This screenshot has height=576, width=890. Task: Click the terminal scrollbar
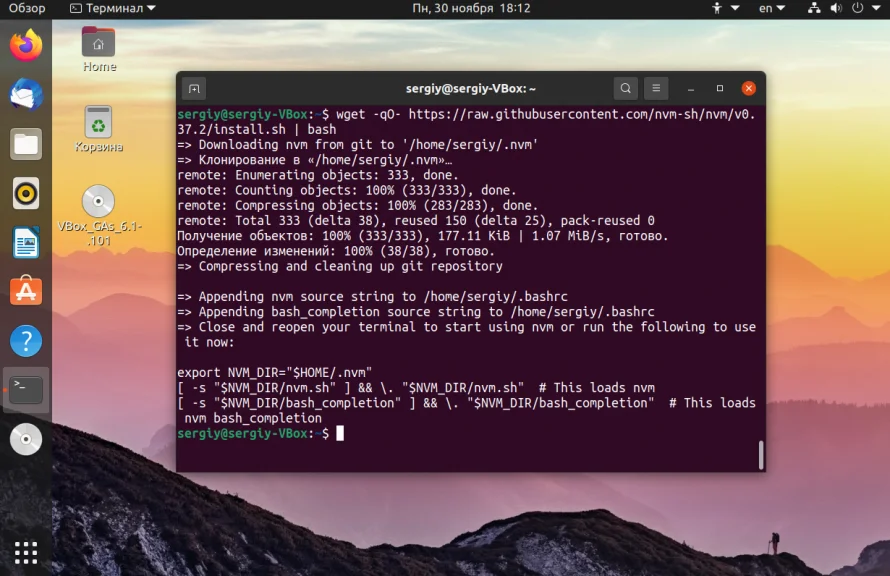pos(761,455)
